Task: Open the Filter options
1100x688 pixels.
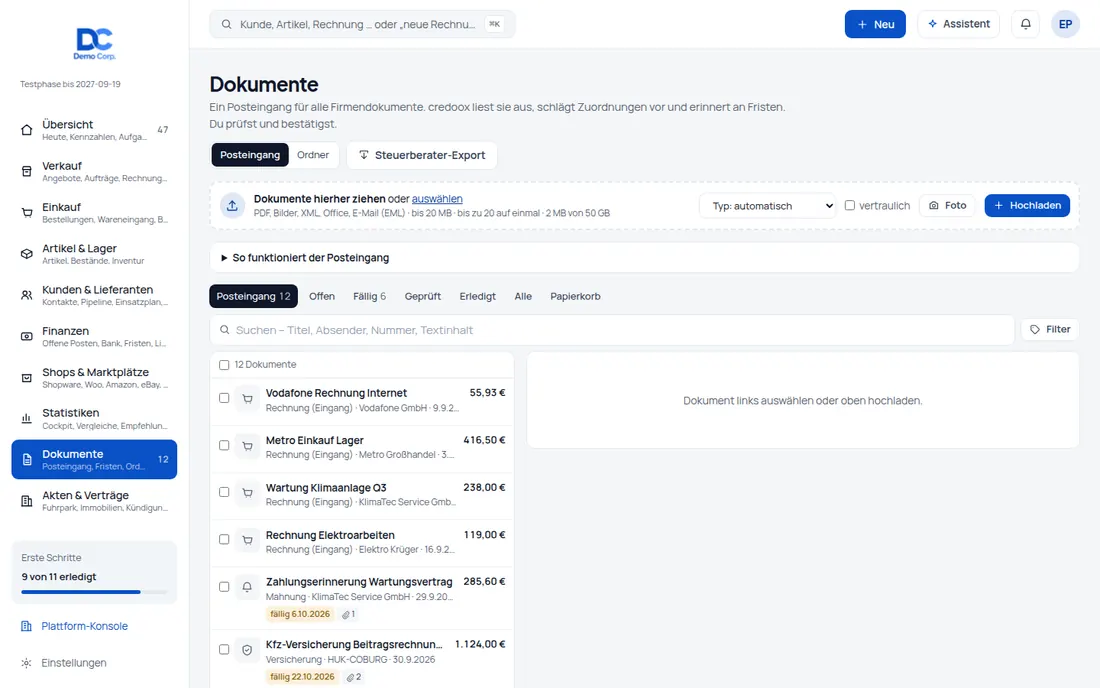Action: point(1049,330)
